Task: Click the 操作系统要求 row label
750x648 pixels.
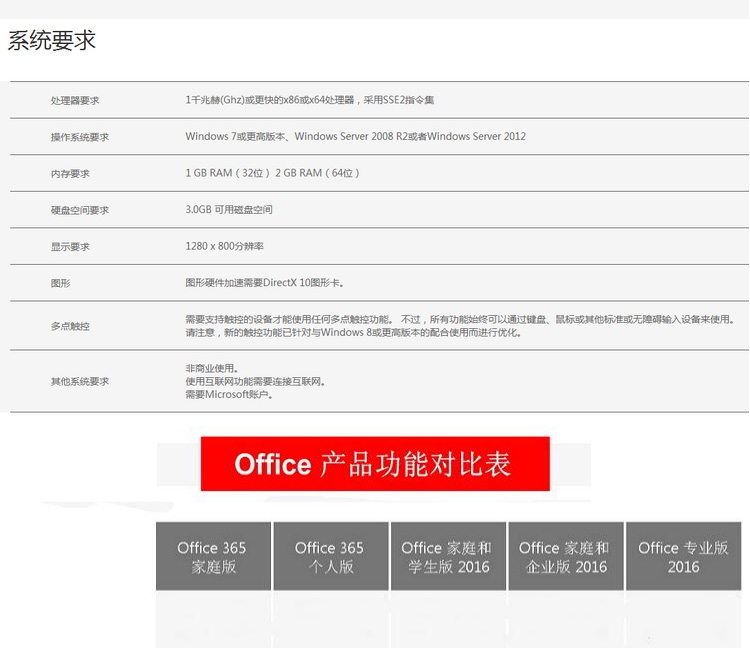Action: point(80,137)
